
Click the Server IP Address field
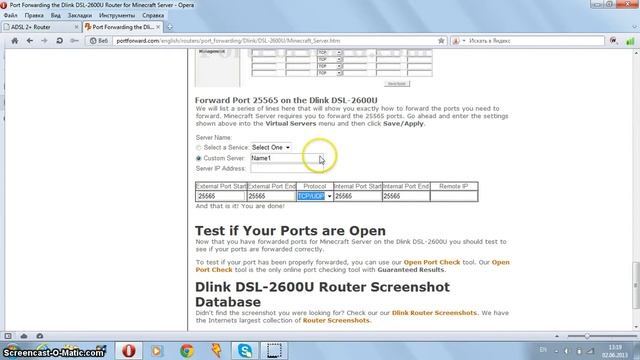tap(287, 169)
